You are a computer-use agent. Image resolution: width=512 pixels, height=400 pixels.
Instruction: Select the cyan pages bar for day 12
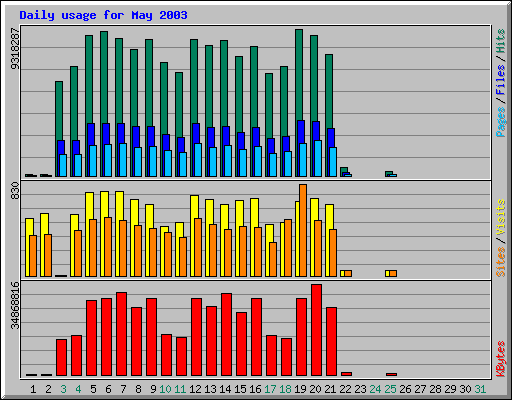pos(198,160)
